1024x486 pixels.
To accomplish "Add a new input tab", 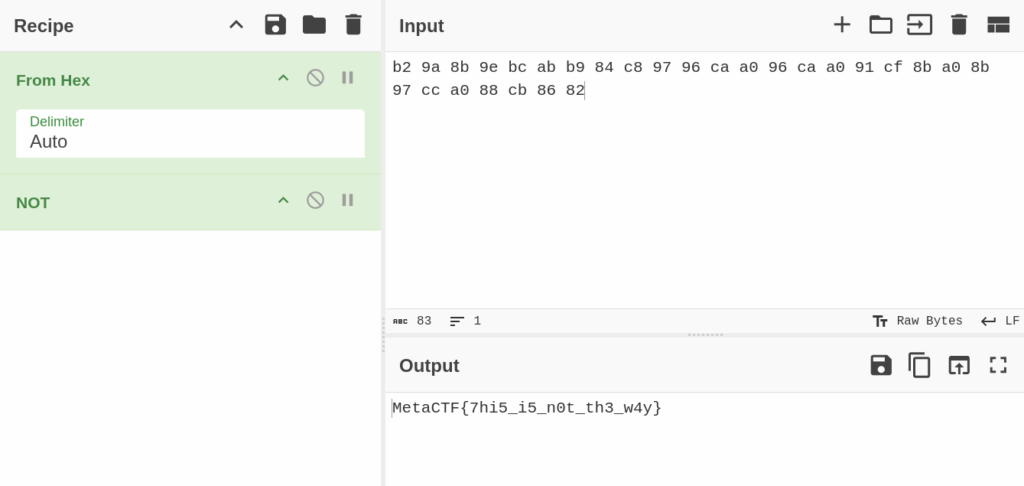I will click(842, 25).
